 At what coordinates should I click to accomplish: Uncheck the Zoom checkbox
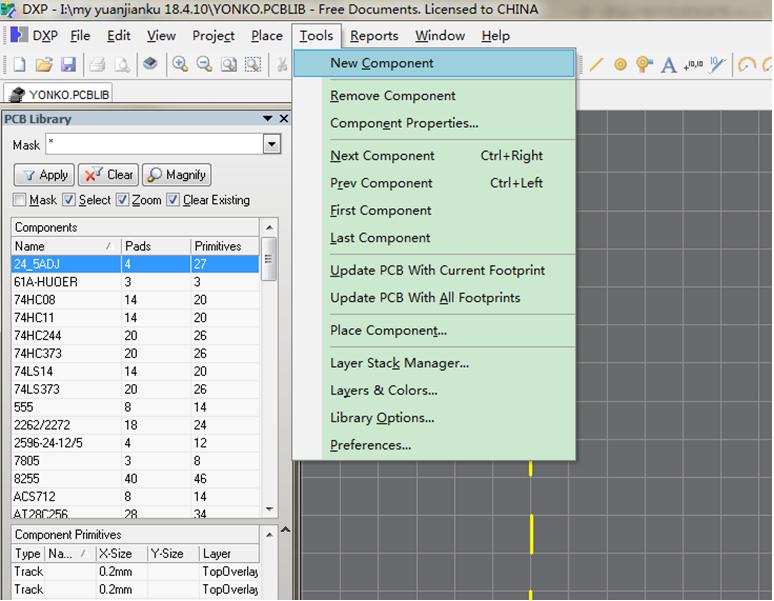[122, 200]
